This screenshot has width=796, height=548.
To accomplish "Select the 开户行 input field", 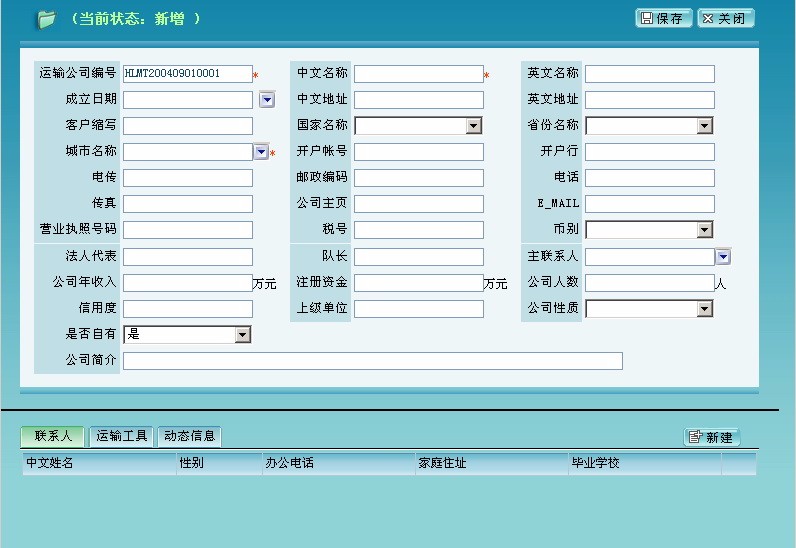I will [650, 151].
